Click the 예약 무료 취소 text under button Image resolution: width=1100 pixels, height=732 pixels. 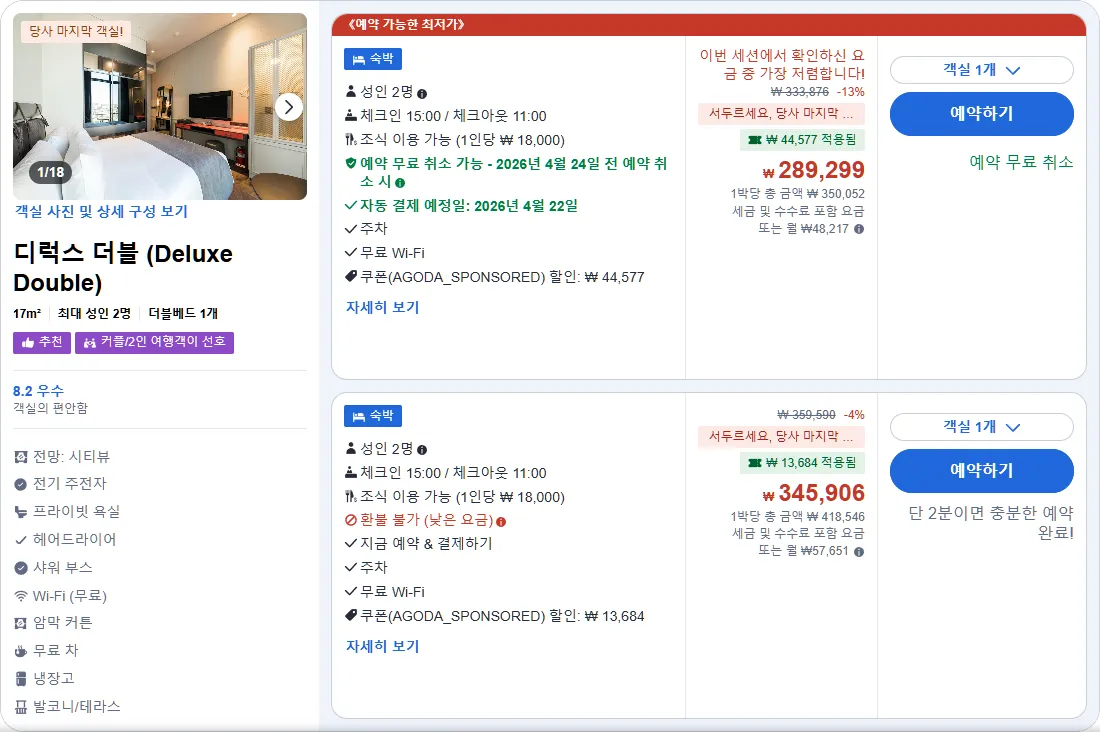pos(1021,162)
